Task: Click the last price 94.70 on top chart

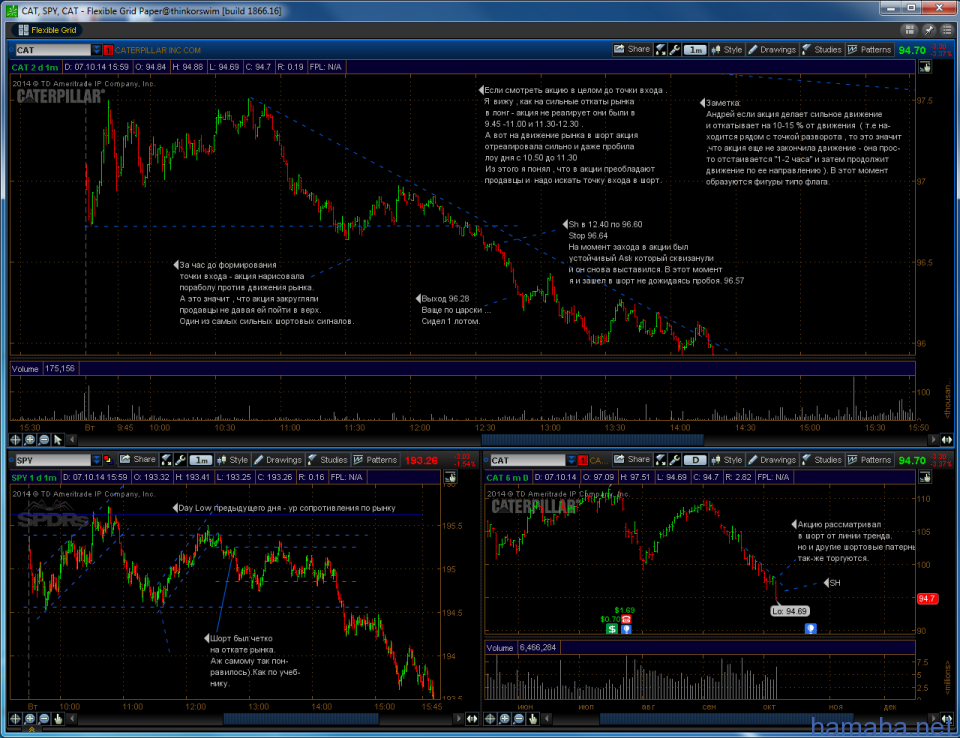Action: pyautogui.click(x=912, y=50)
